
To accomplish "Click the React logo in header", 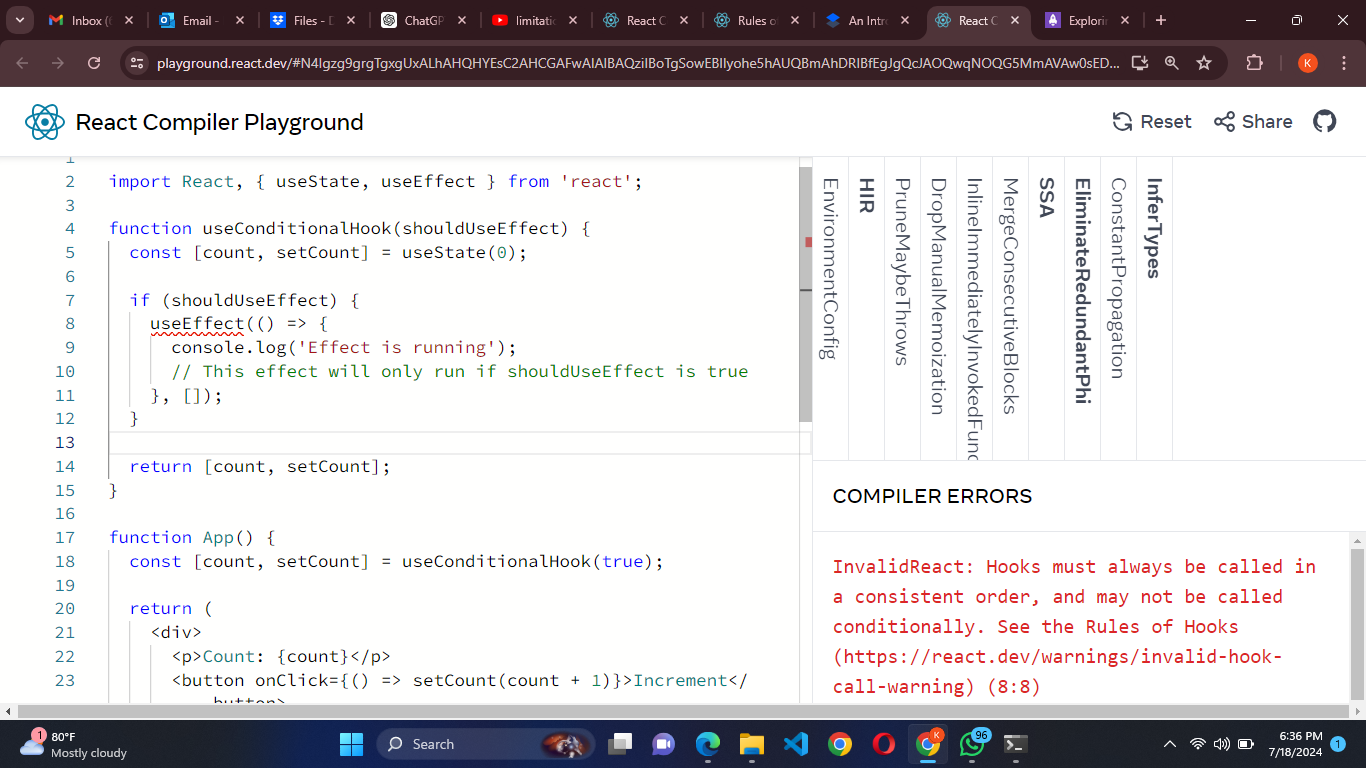I will point(45,122).
